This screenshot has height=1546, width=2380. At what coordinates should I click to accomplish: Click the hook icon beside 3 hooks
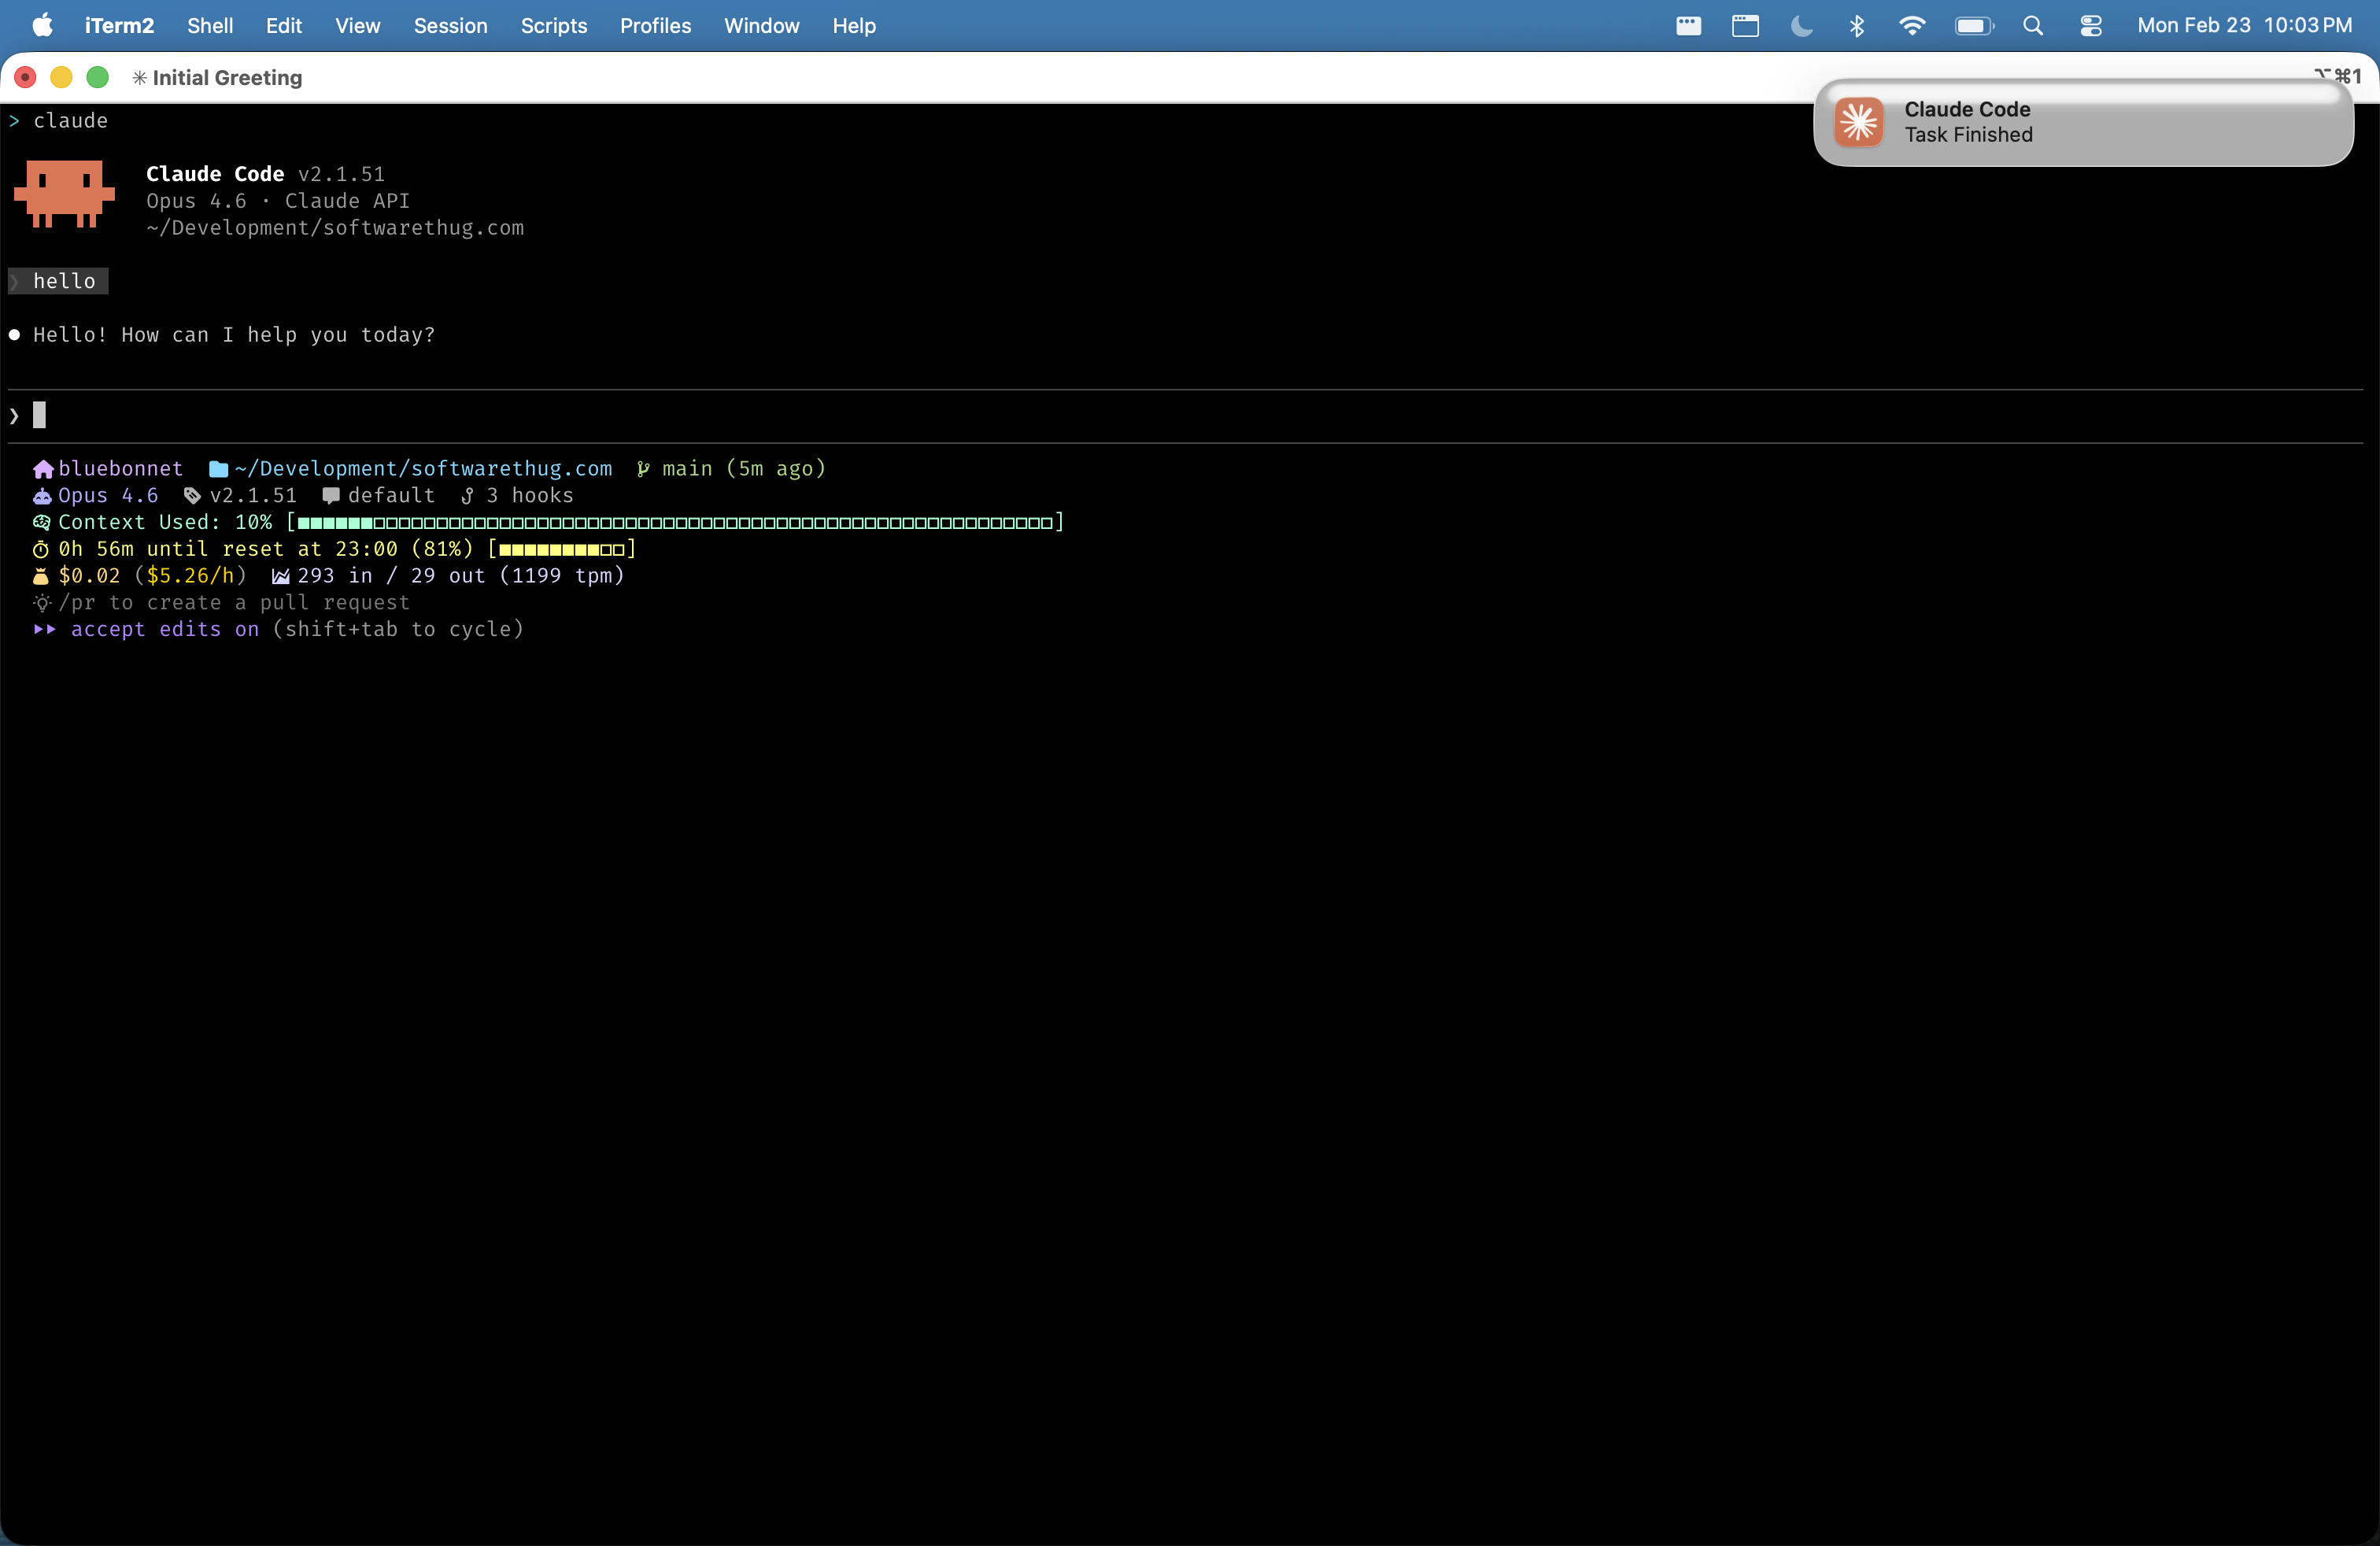[467, 496]
